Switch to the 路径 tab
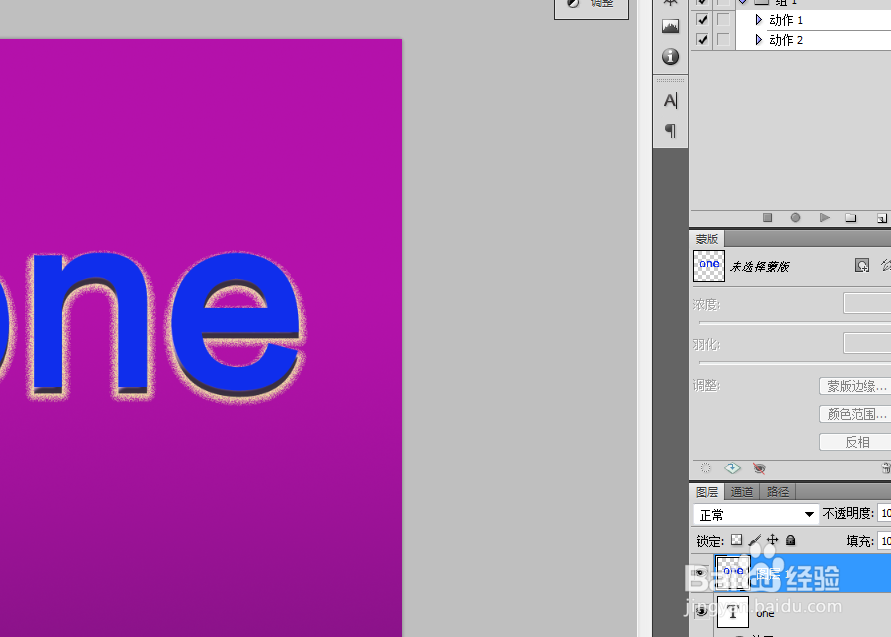The width and height of the screenshot is (891, 637). pyautogui.click(x=777, y=492)
